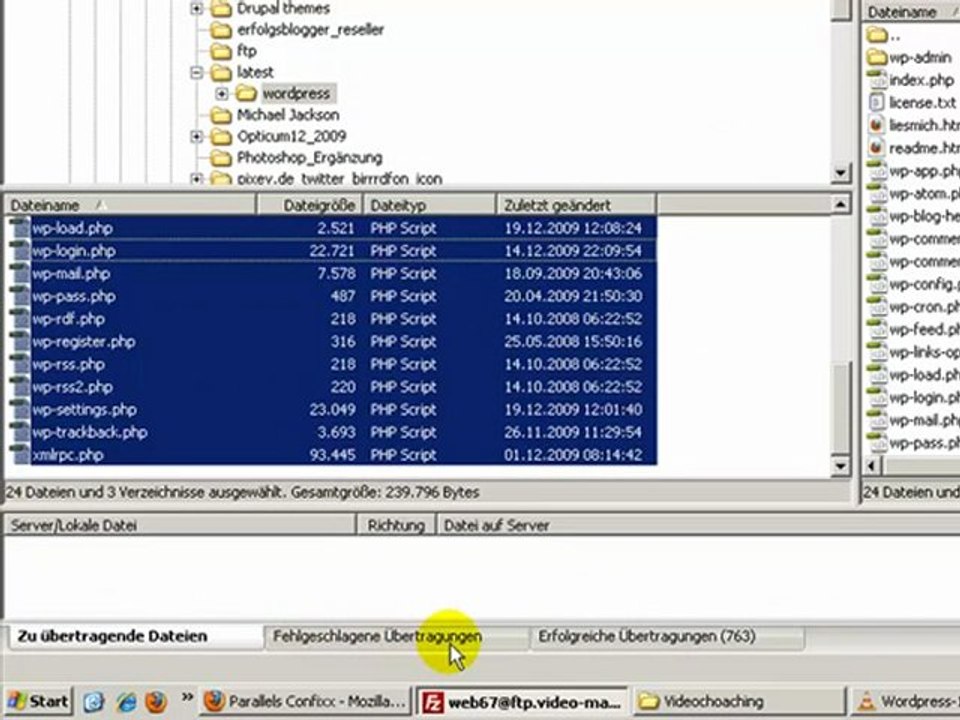Open the wp-admin folder in remote list

920,58
